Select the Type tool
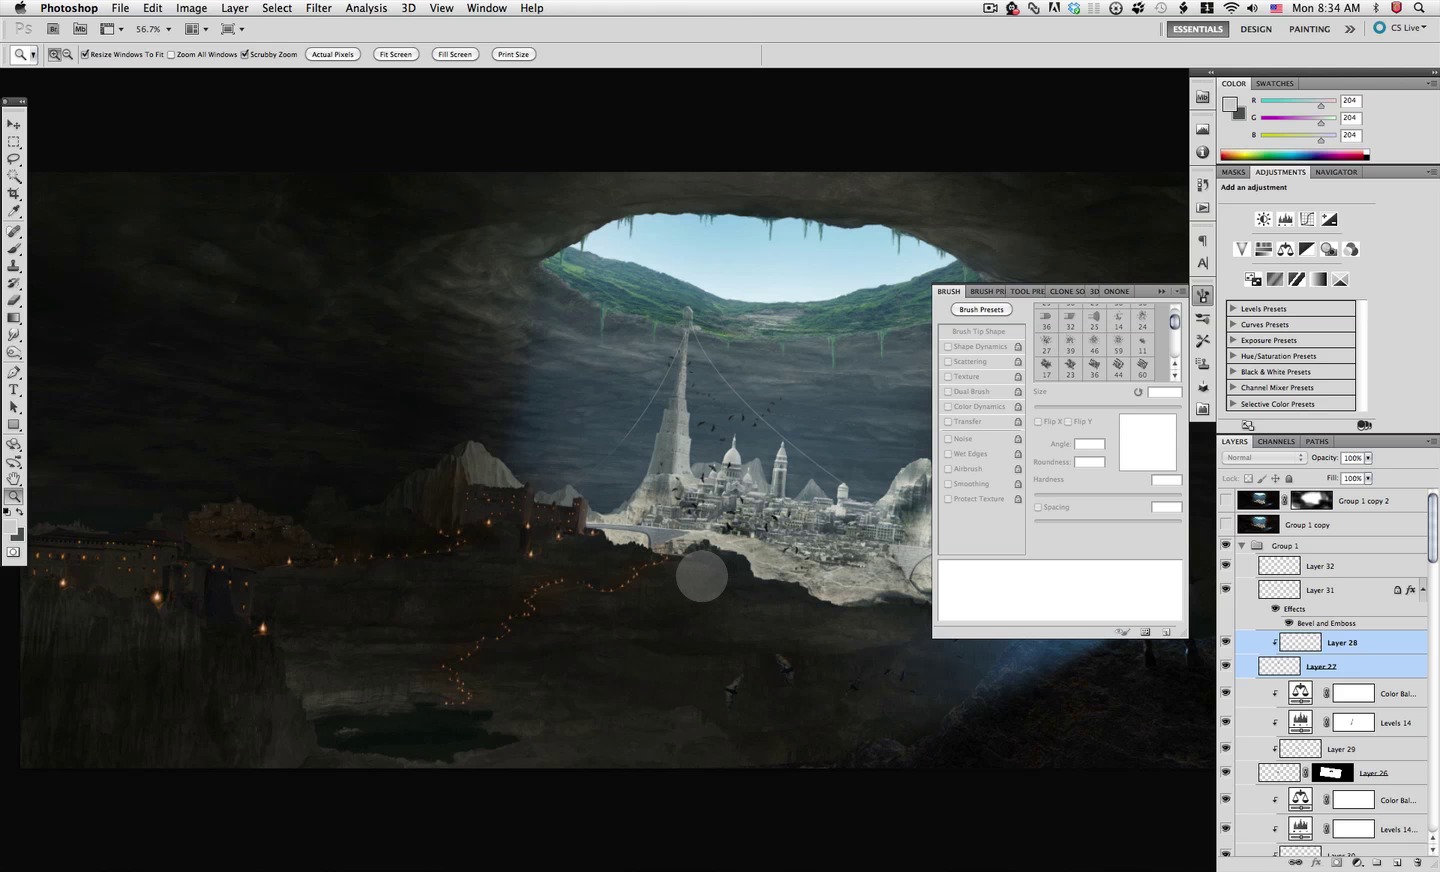 click(x=14, y=389)
